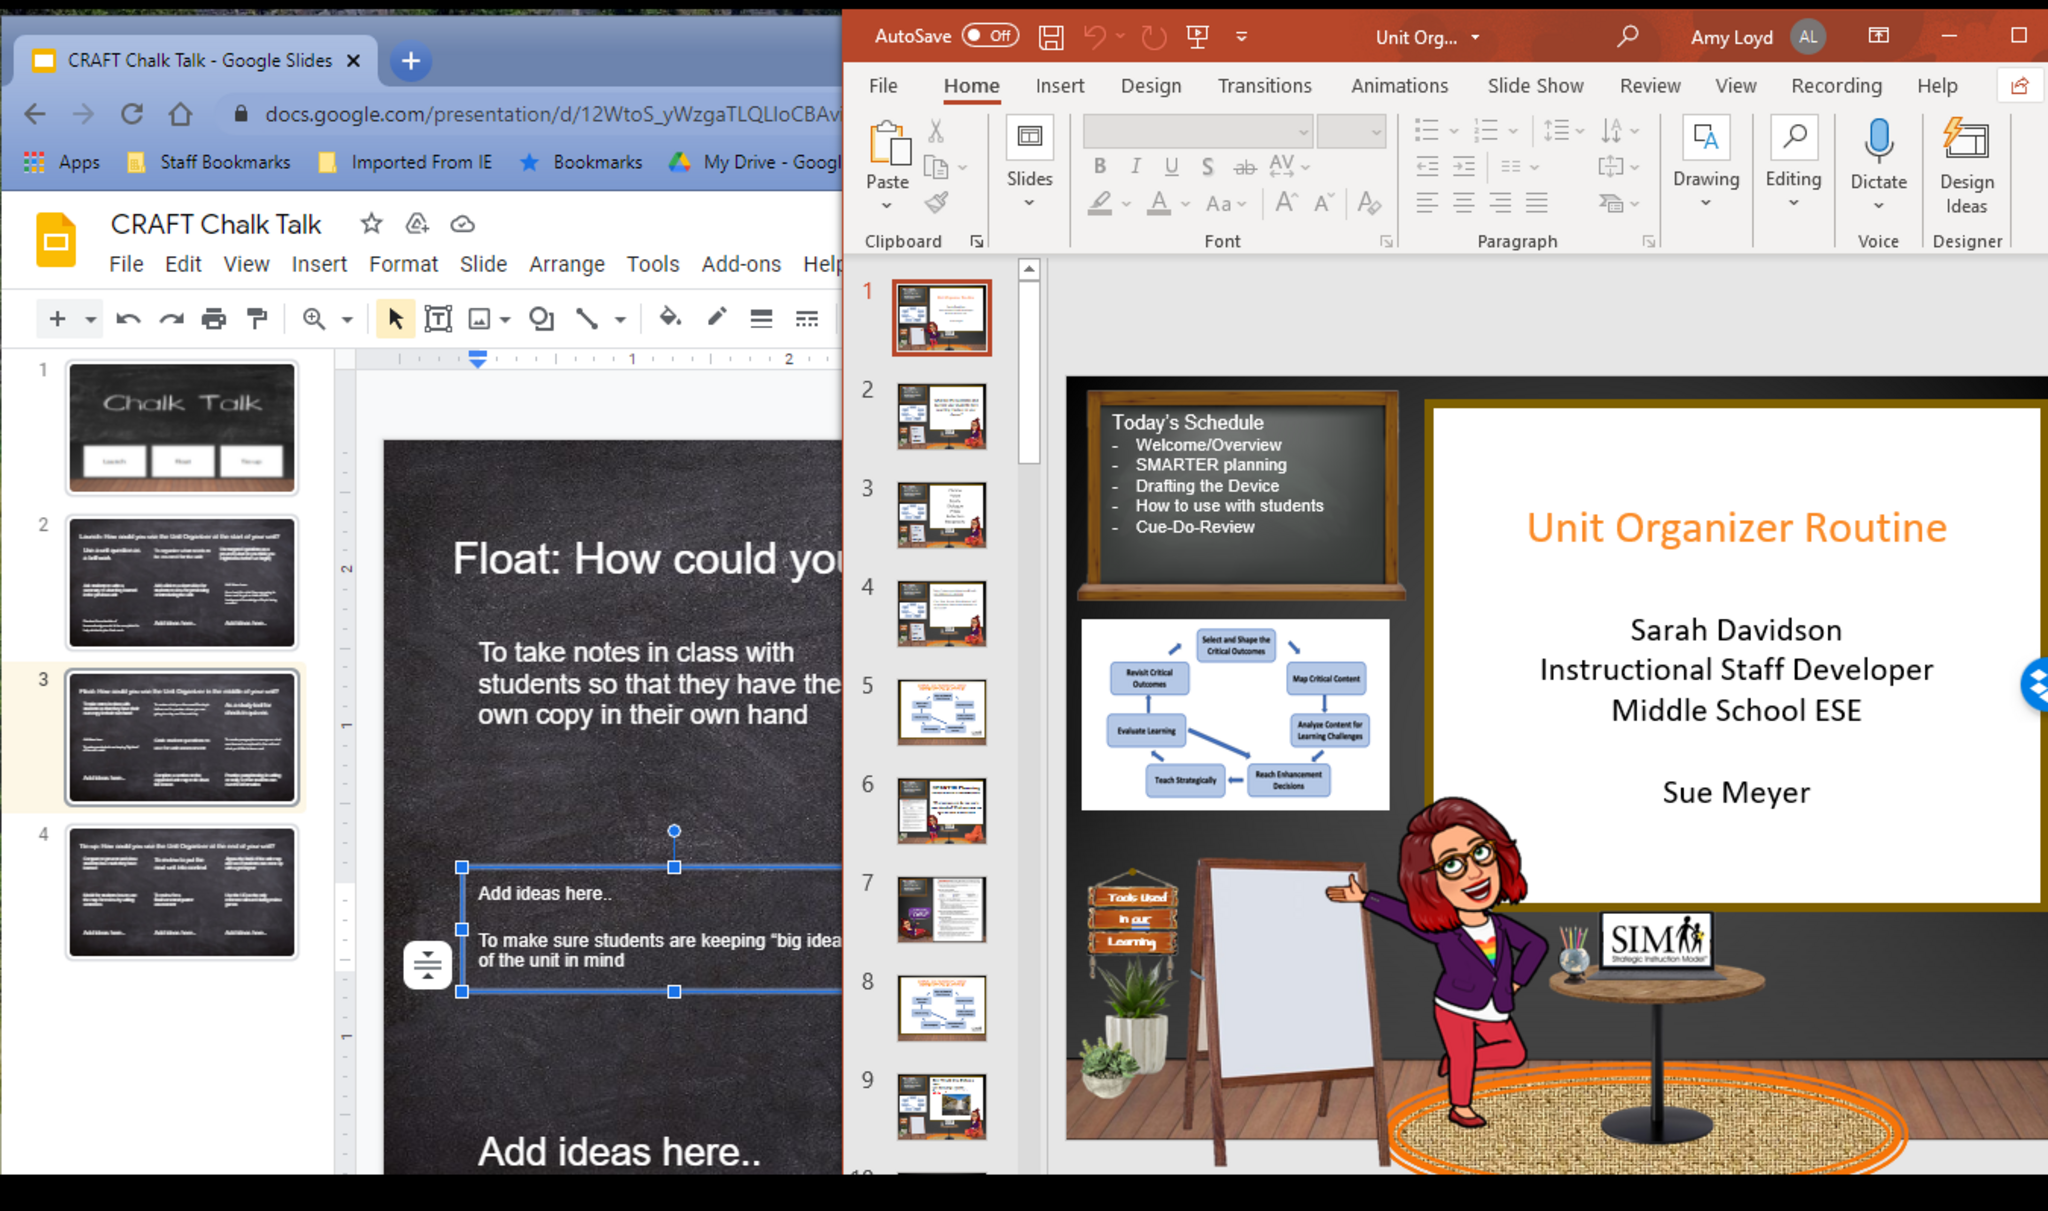Viewport: 2048px width, 1211px height.
Task: Click the print icon in Slides toolbar
Action: (x=213, y=318)
